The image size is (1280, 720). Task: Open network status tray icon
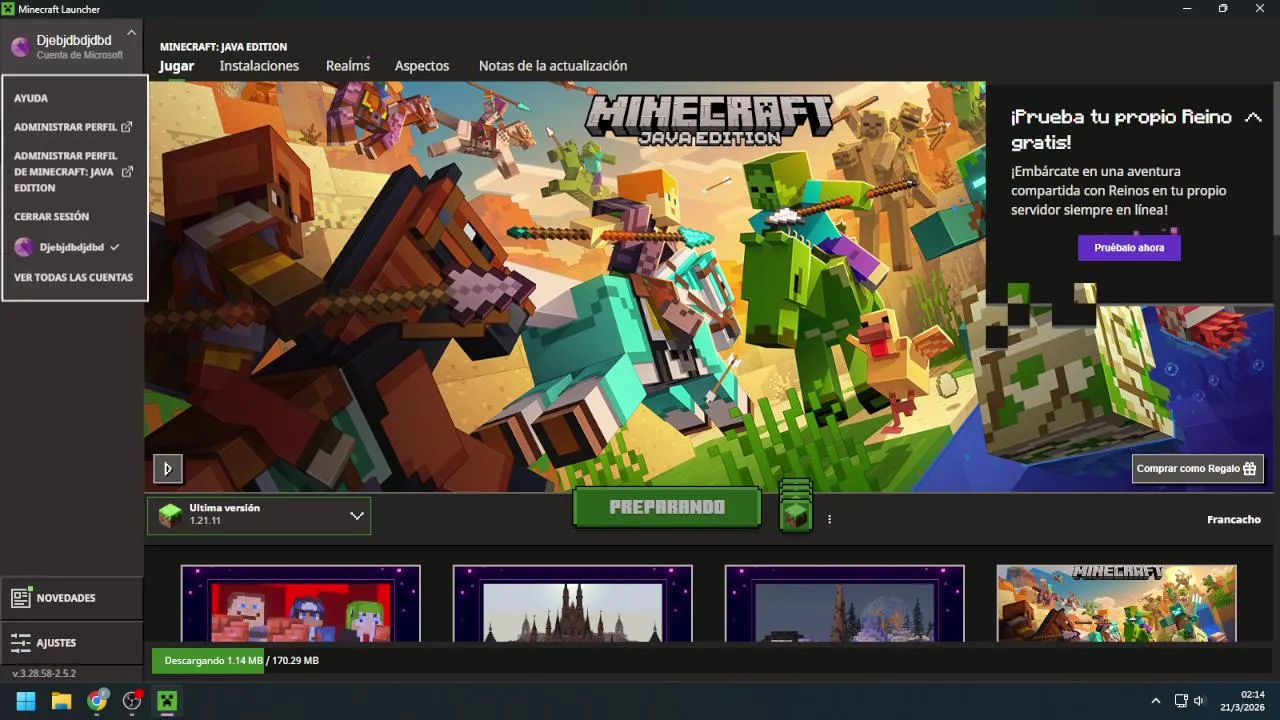pos(1181,701)
